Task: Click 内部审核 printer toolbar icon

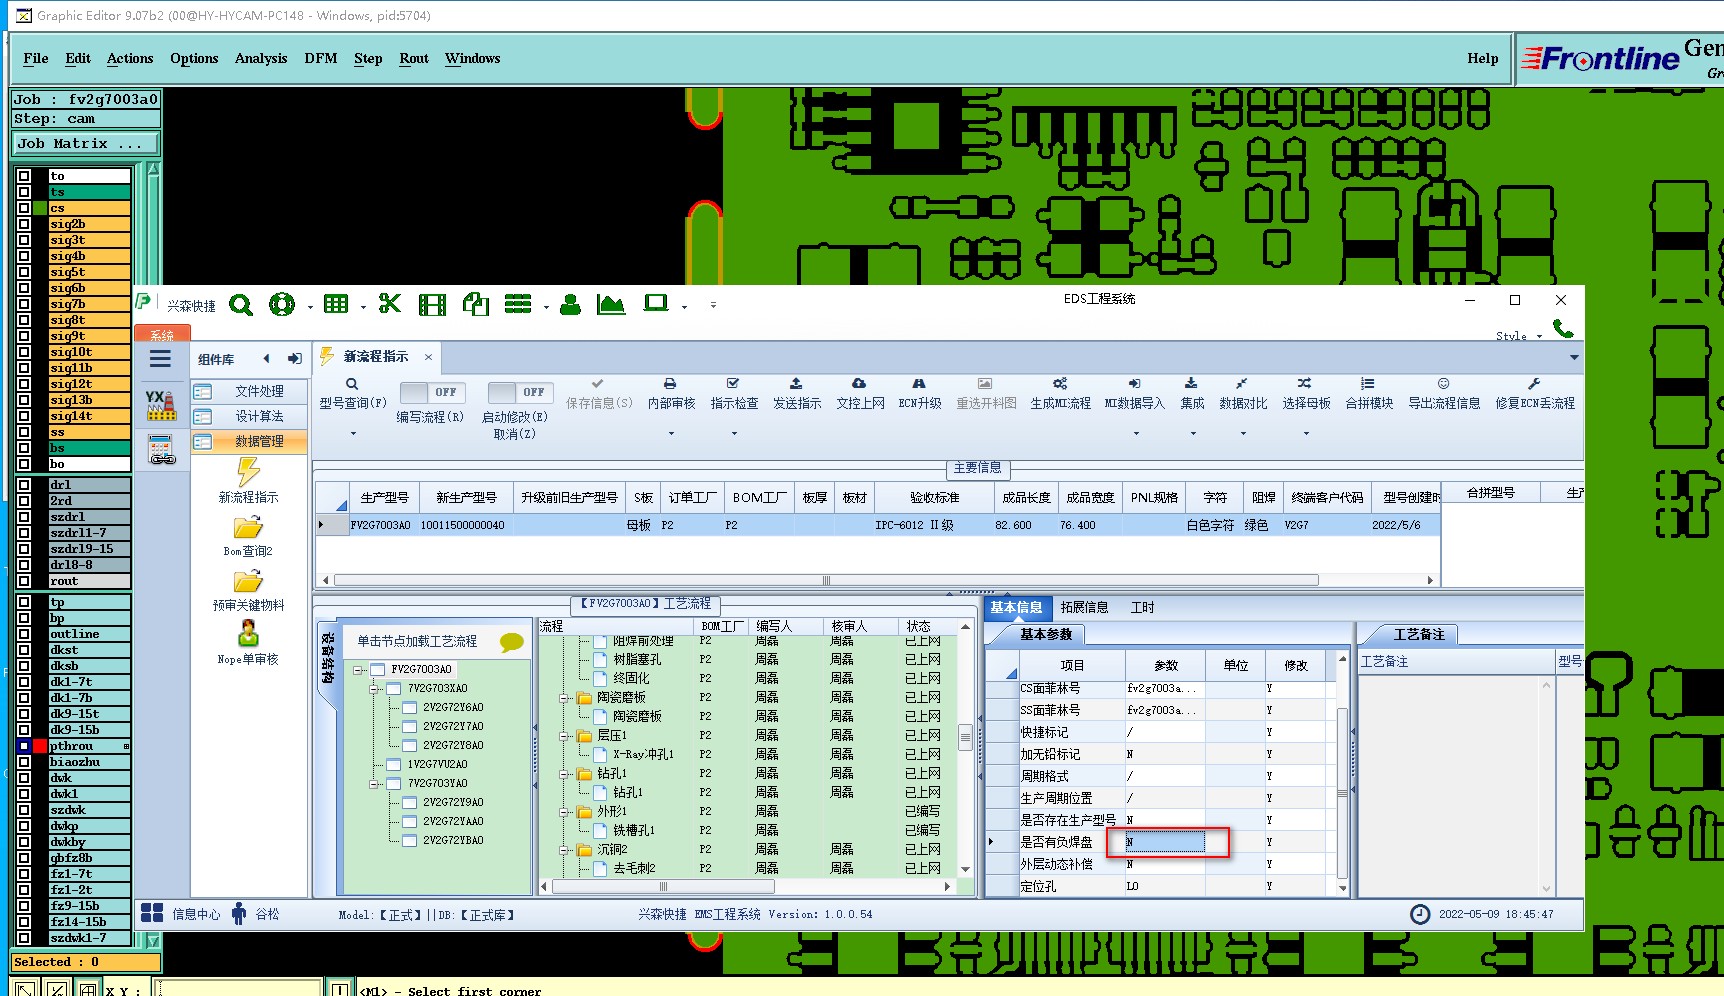Action: (670, 383)
